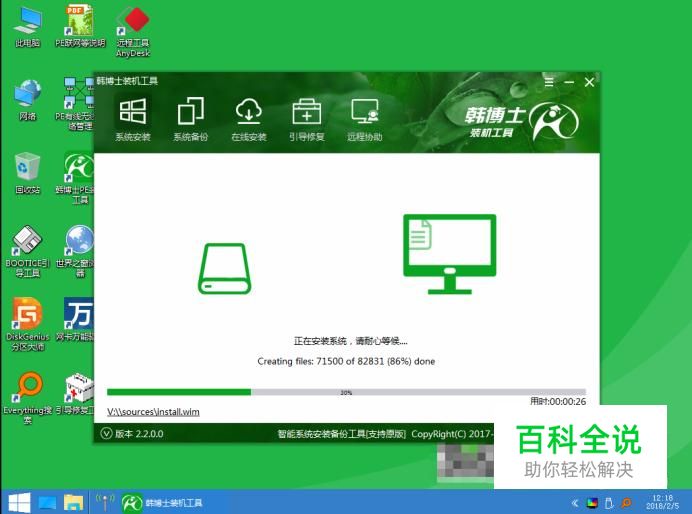Image resolution: width=692 pixels, height=514 pixels.
Task: Open the 远程协助 remote assistance tab
Action: click(365, 120)
